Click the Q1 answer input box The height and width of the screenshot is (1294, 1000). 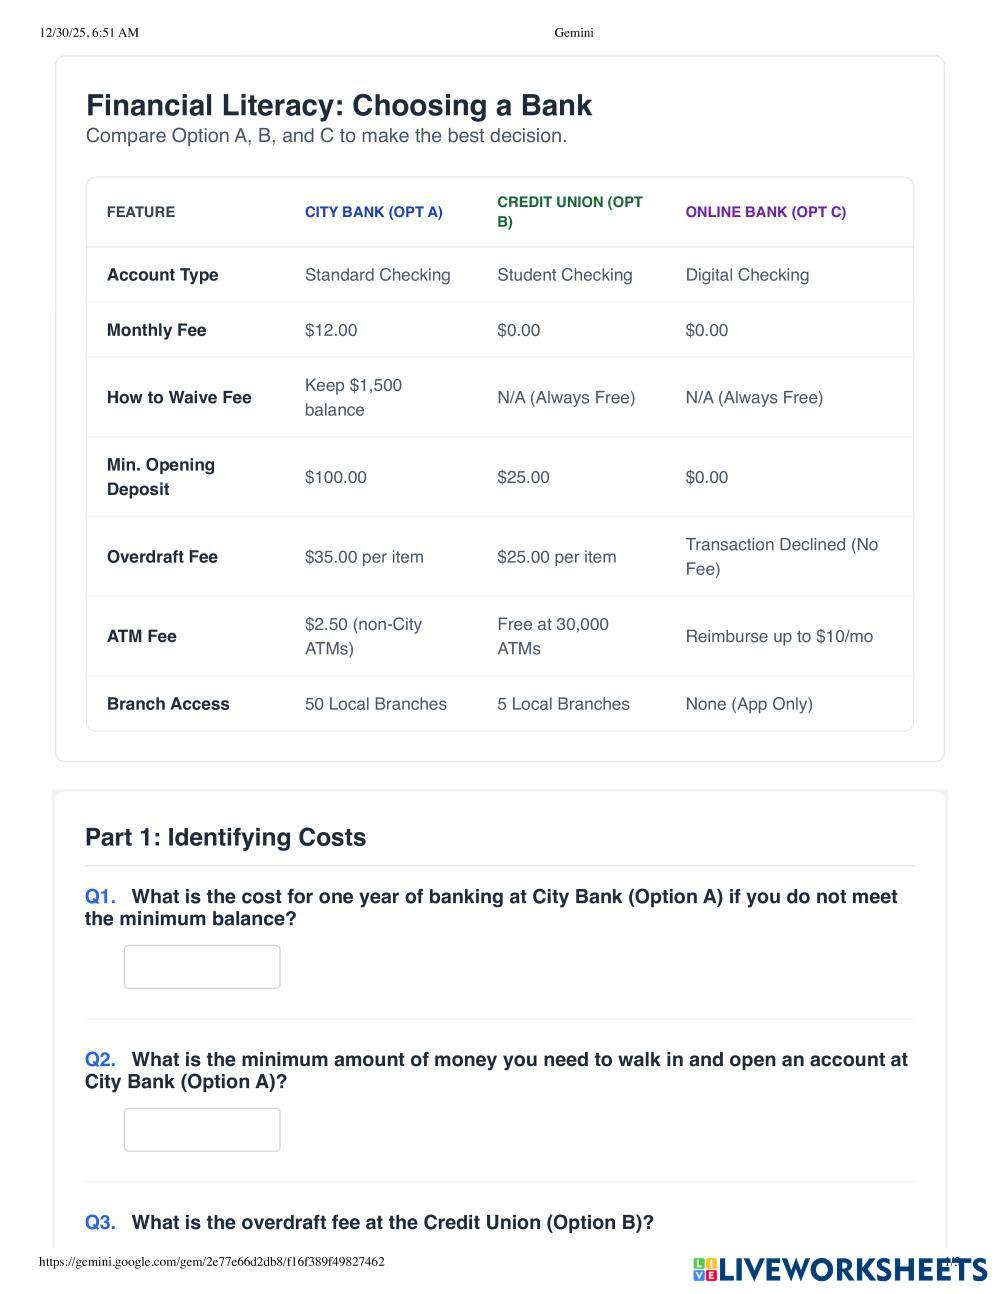pyautogui.click(x=202, y=966)
